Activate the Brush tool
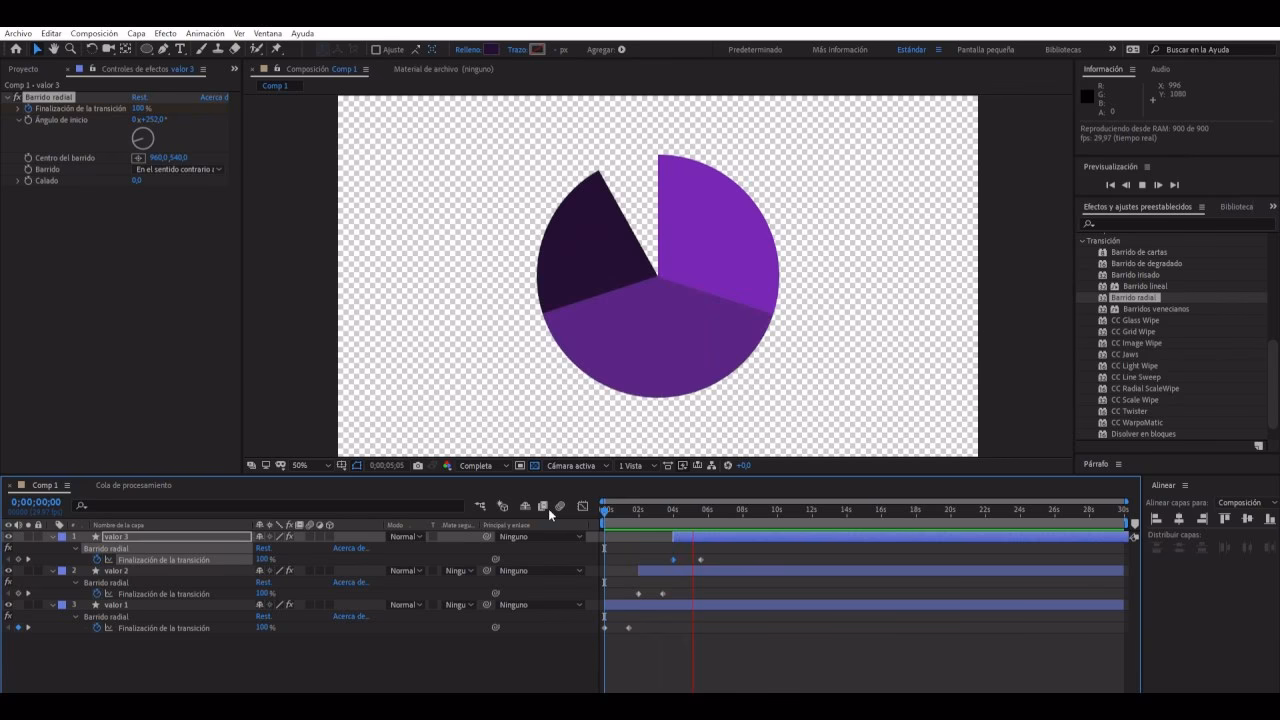This screenshot has height=720, width=1280. [199, 48]
